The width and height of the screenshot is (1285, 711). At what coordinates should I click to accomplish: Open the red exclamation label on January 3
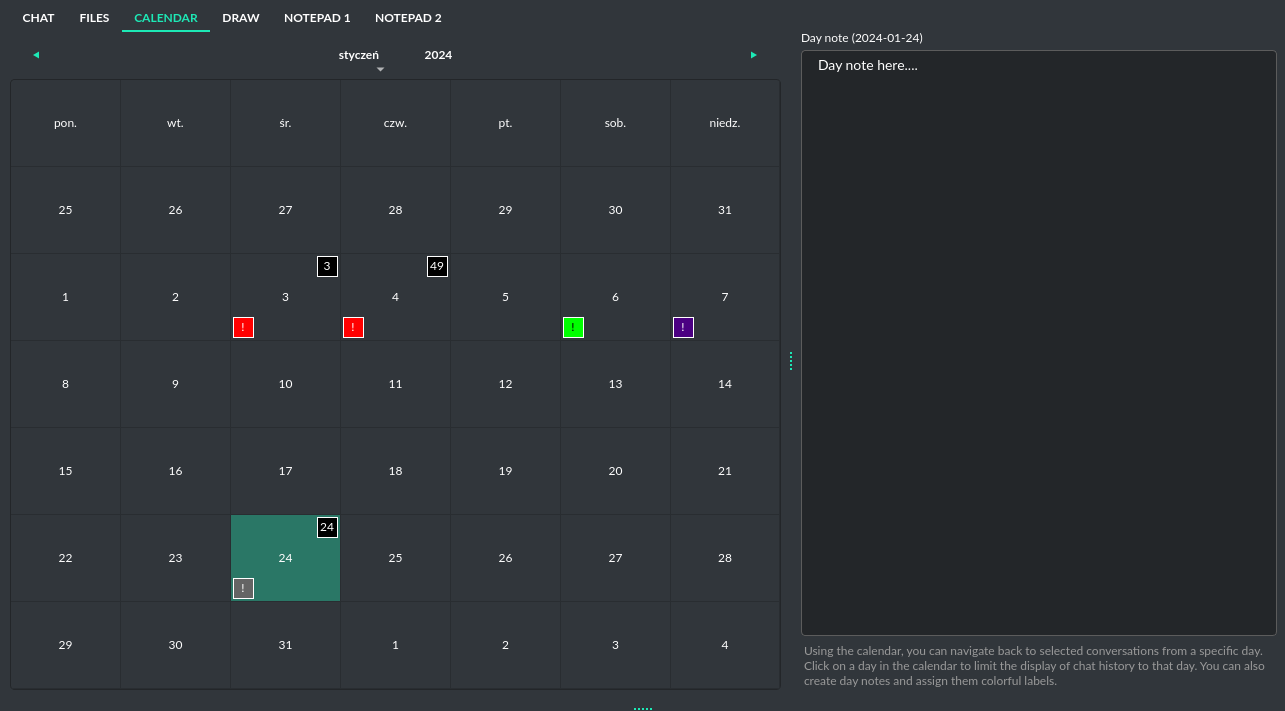point(243,327)
